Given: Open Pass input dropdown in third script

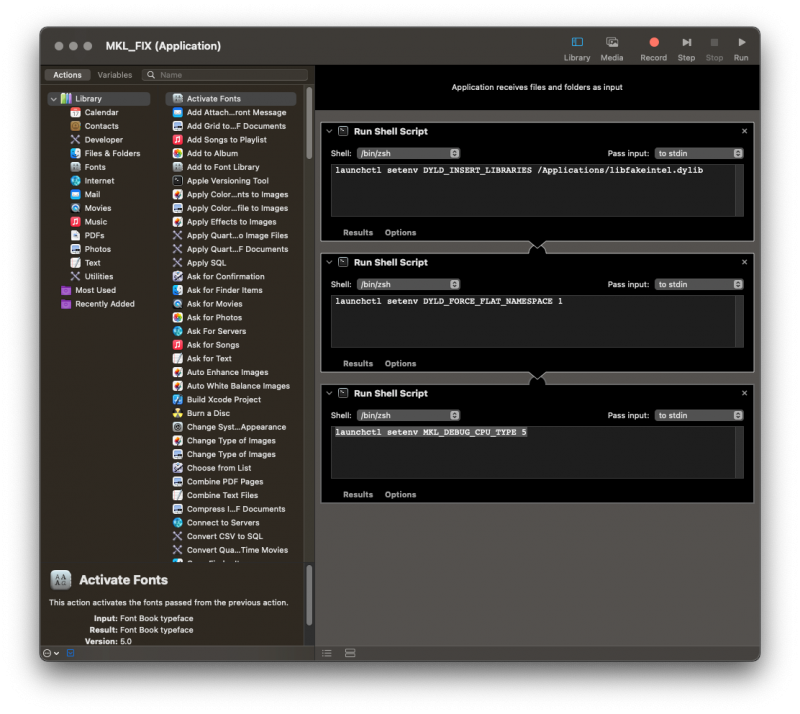Looking at the screenshot, I should click(x=698, y=415).
